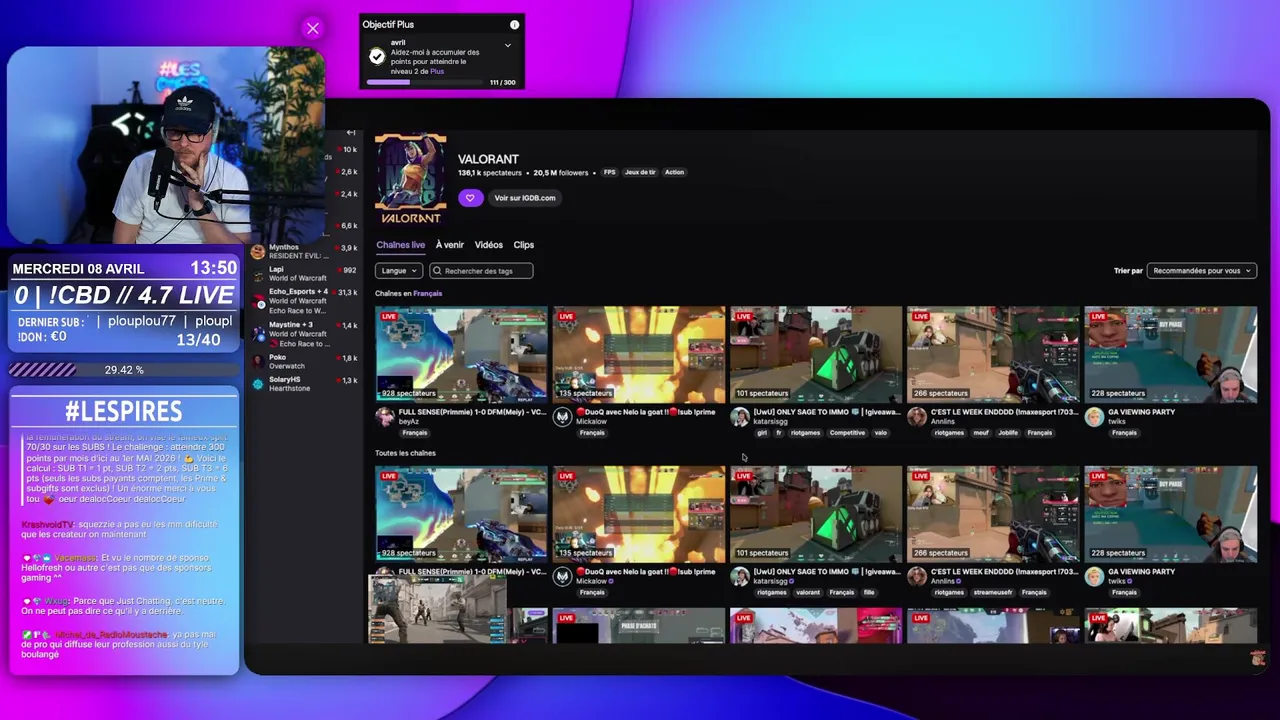
Task: Switch to the Chaînes live tab
Action: click(400, 245)
